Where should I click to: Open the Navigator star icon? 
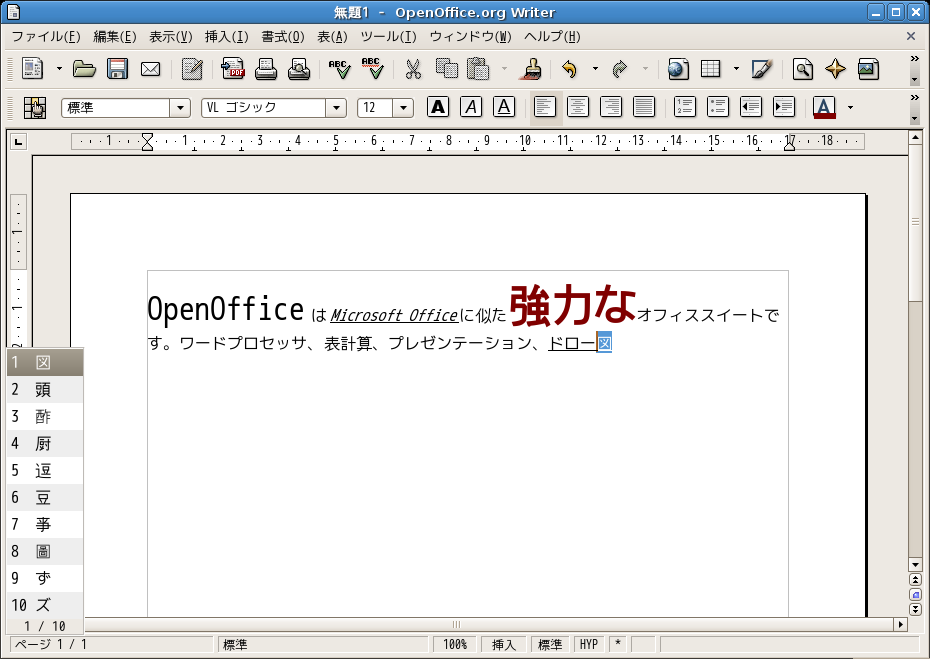click(835, 69)
